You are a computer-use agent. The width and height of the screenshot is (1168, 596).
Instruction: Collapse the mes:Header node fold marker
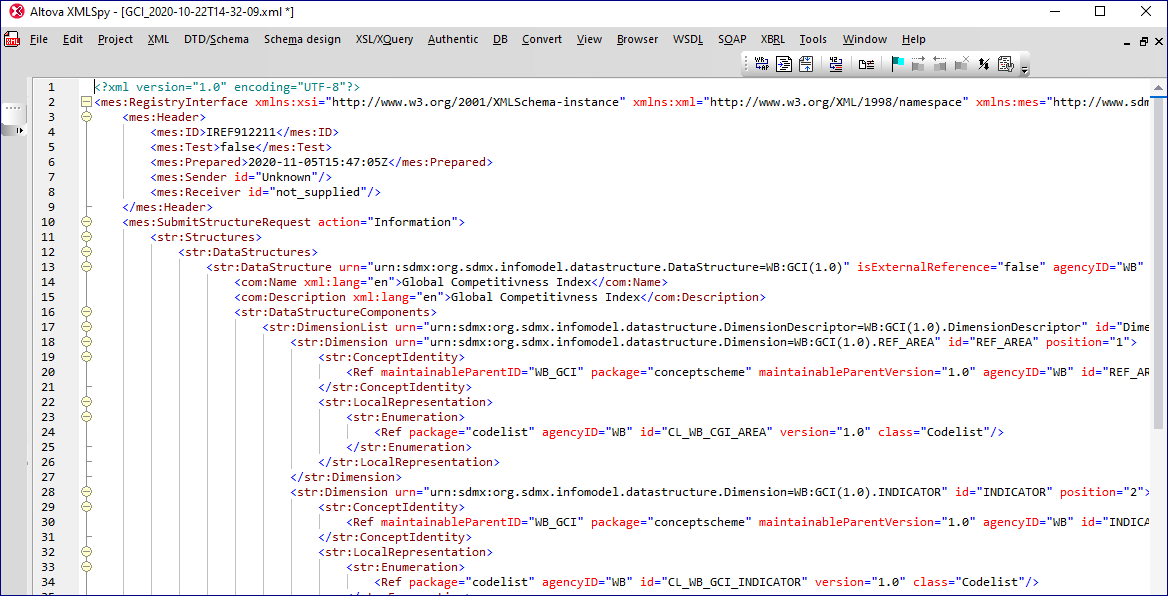coord(86,117)
